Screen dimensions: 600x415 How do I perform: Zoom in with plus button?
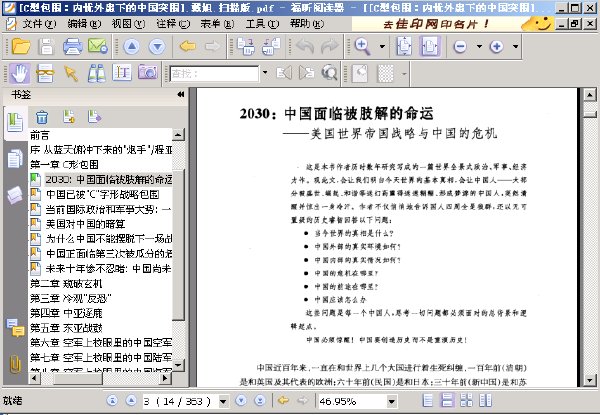[x=496, y=47]
